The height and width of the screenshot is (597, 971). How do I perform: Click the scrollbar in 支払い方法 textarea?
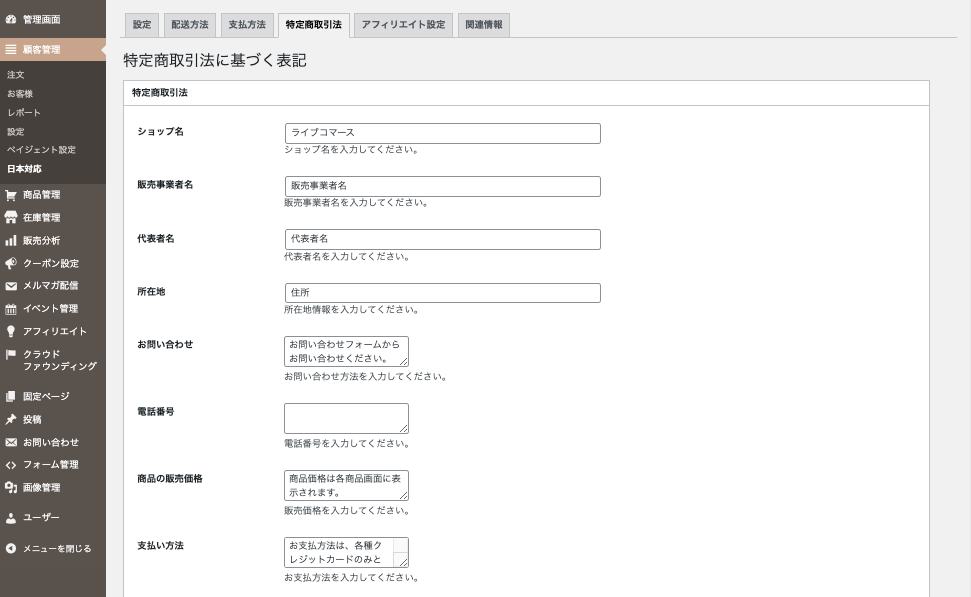[400, 548]
